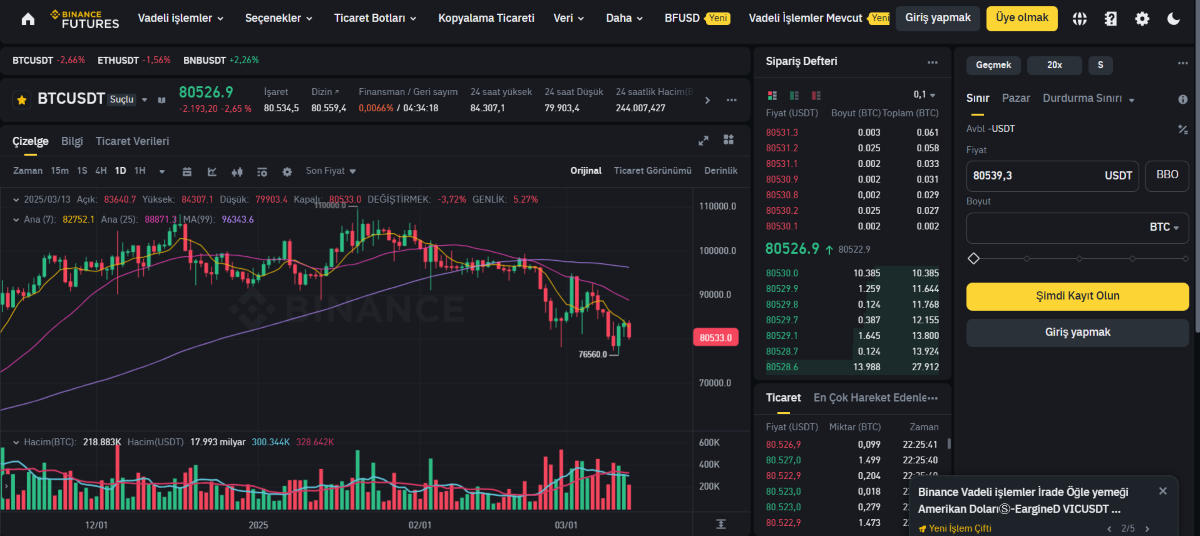
Task: Change order book 0,1 grouping dropdown
Action: coord(925,95)
